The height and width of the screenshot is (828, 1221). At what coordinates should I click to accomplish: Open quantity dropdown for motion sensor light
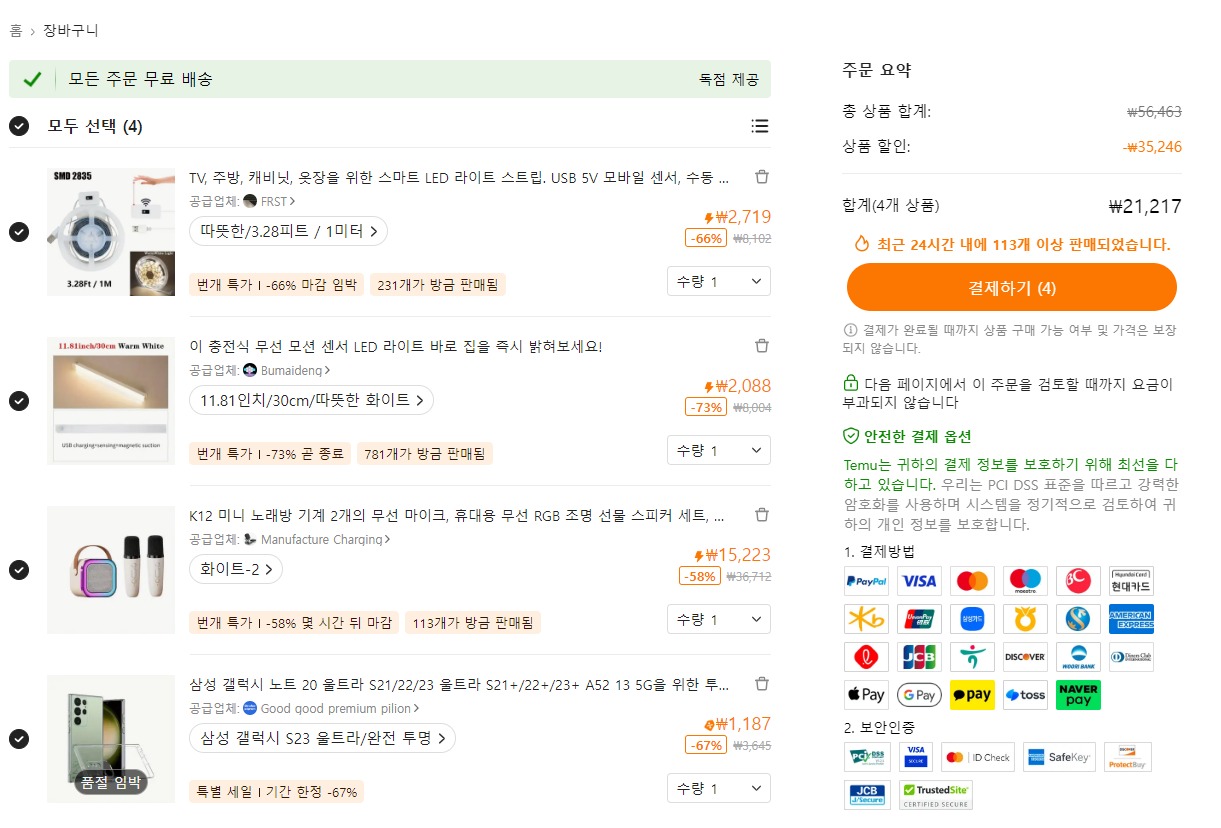coord(719,450)
